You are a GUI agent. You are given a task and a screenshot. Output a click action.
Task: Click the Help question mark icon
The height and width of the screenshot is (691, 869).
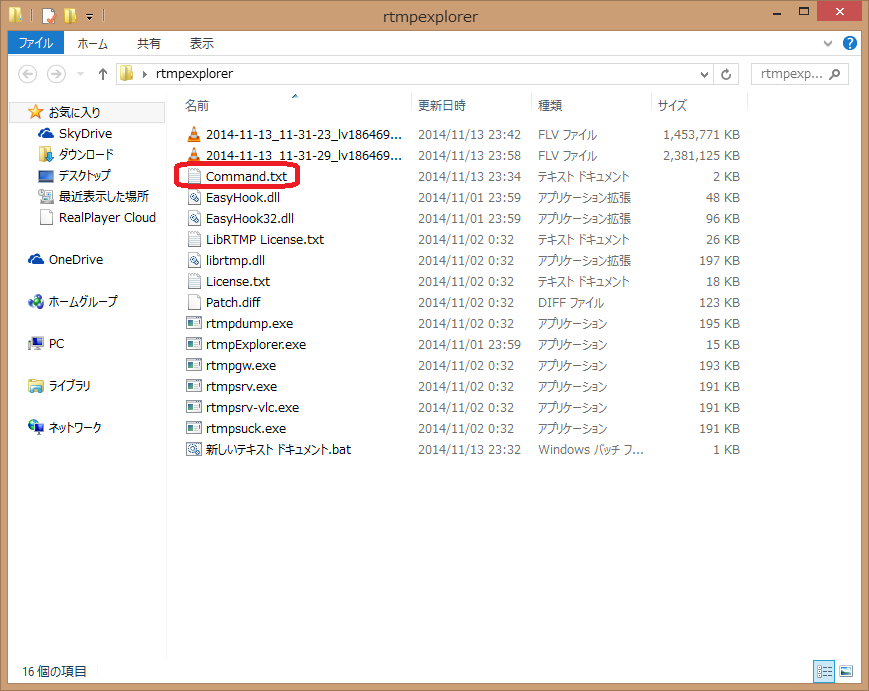tap(849, 44)
